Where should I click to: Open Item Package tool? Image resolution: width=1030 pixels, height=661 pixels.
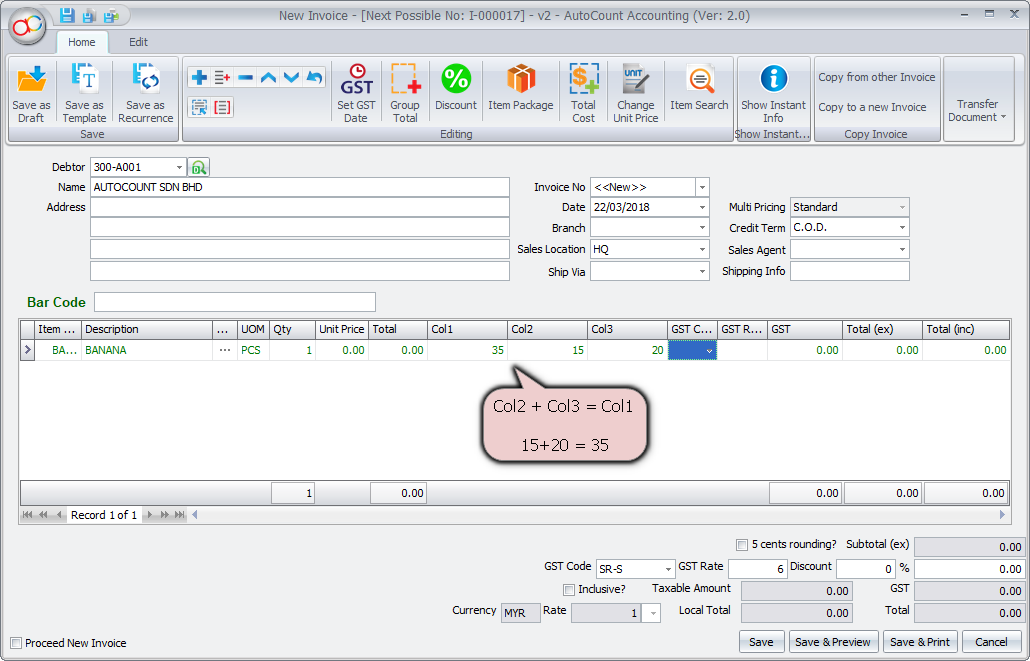(x=520, y=80)
